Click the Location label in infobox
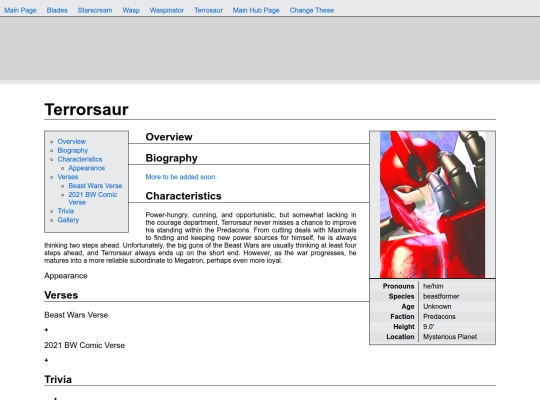The image size is (540, 405). point(400,337)
